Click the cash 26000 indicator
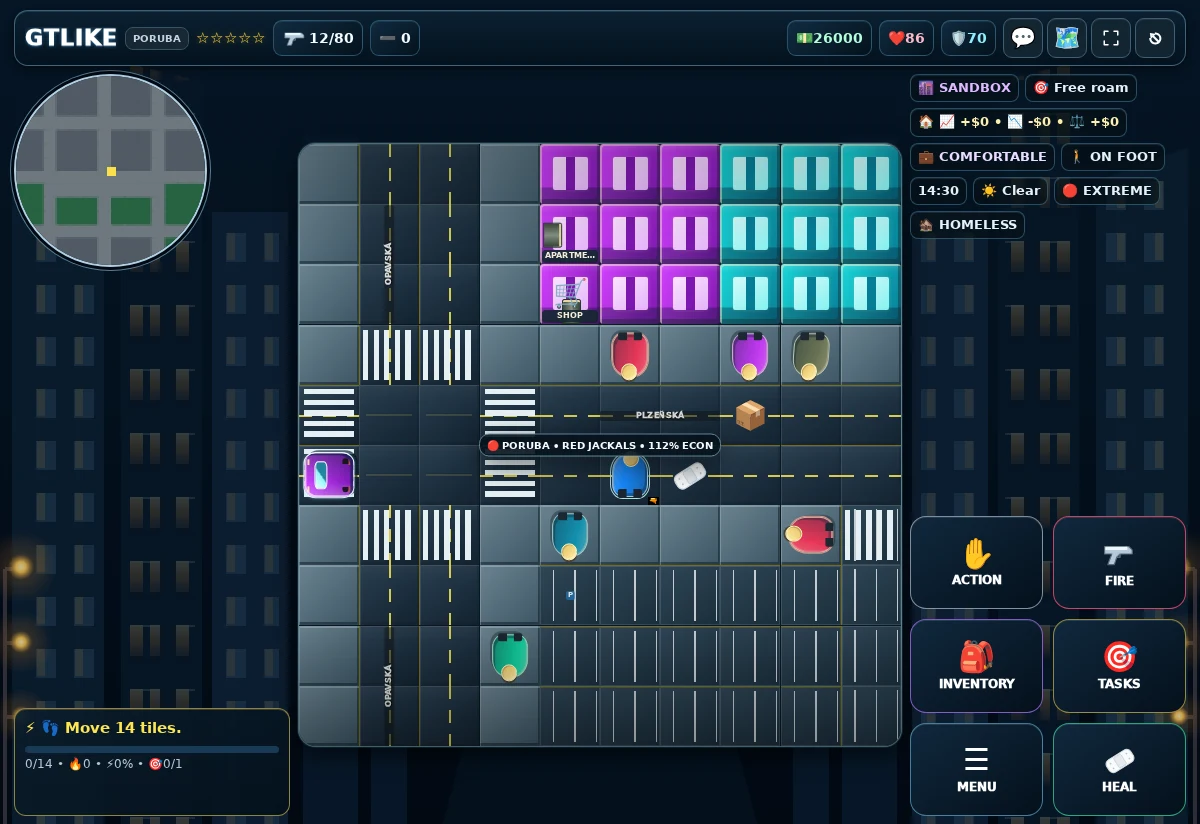The image size is (1200, 824). point(829,38)
